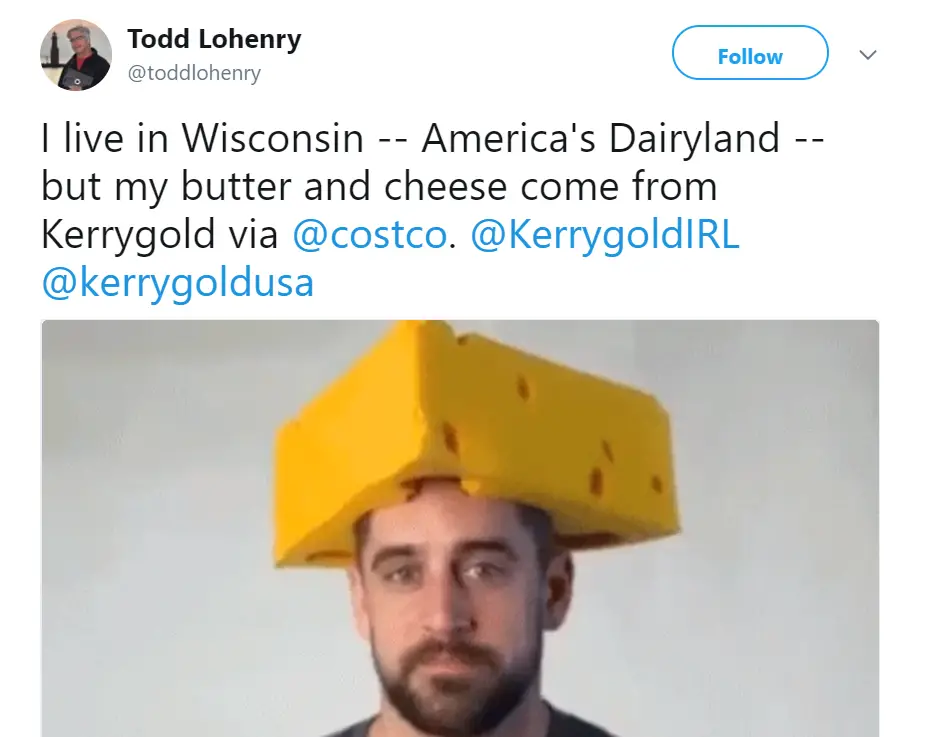The height and width of the screenshot is (737, 938).
Task: Go to the @kerrygoldusa mention
Action: point(178,282)
